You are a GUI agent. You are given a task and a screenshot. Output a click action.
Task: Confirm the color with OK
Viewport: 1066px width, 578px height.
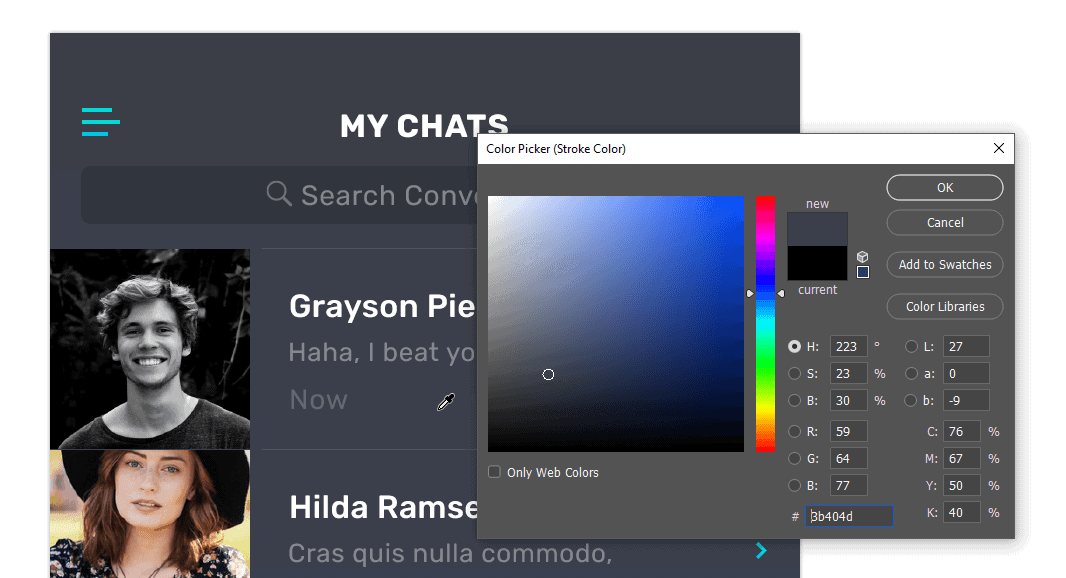(944, 188)
